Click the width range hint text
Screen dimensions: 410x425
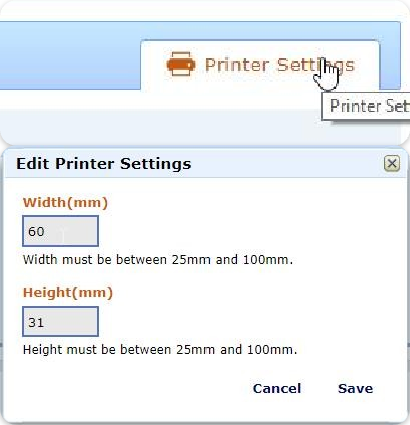coord(158,259)
